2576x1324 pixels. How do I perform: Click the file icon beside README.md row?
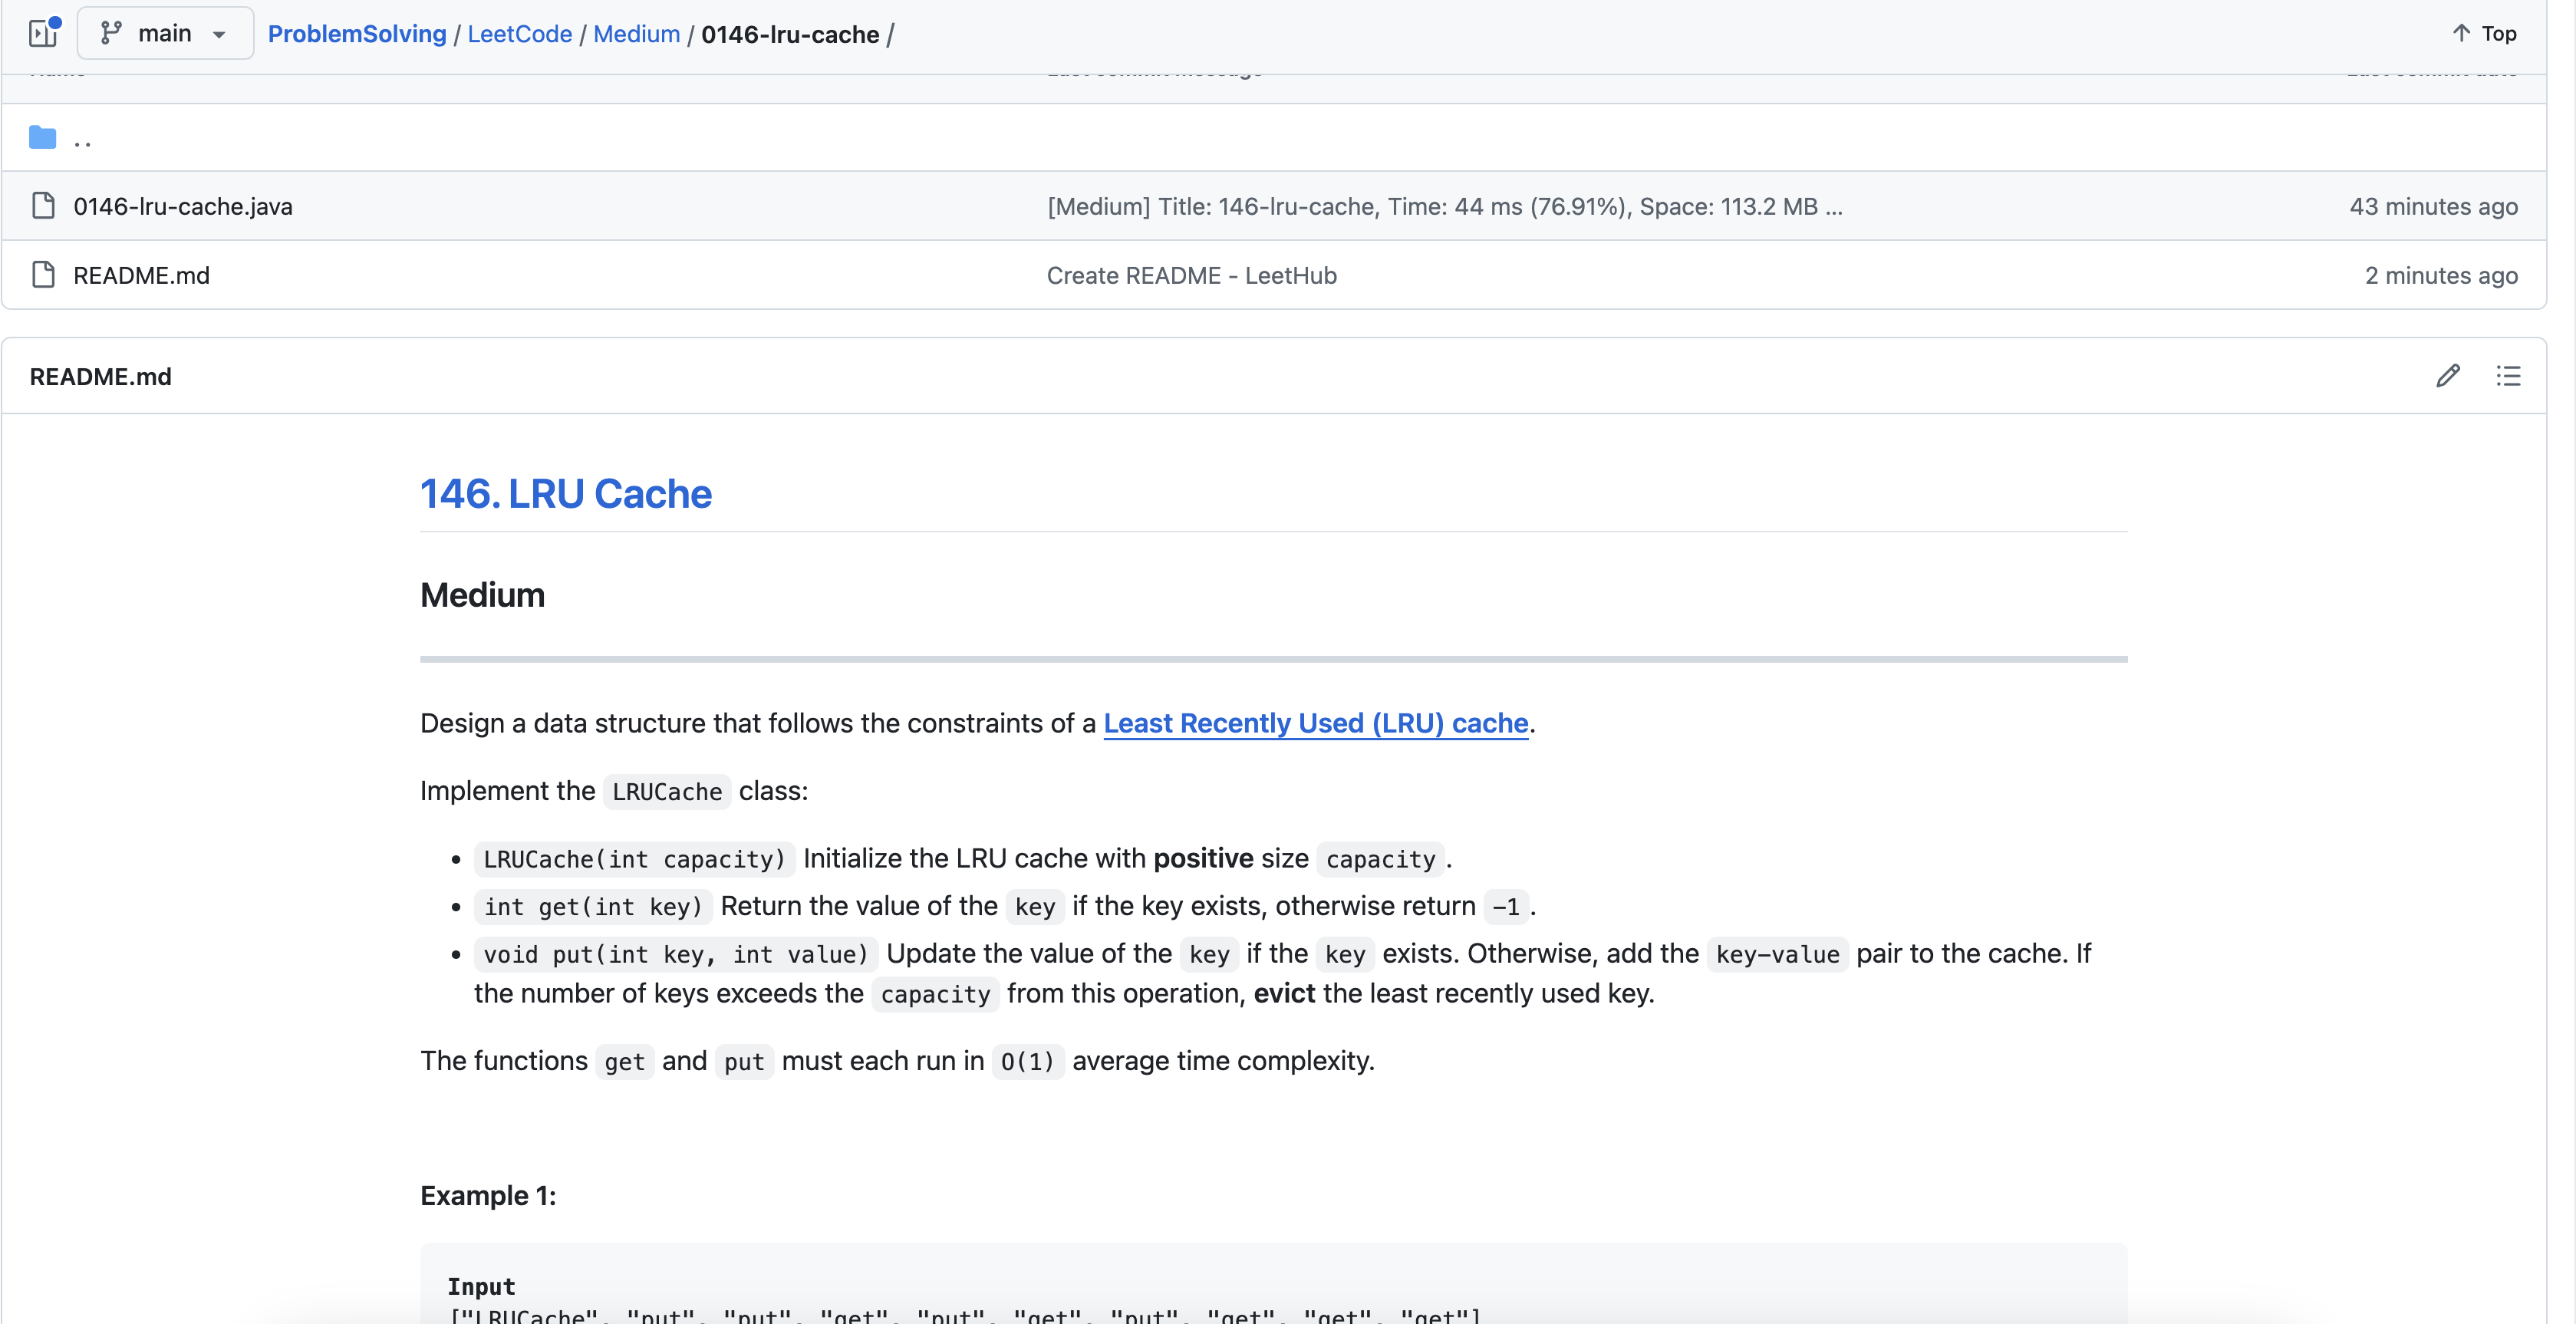pos(43,275)
